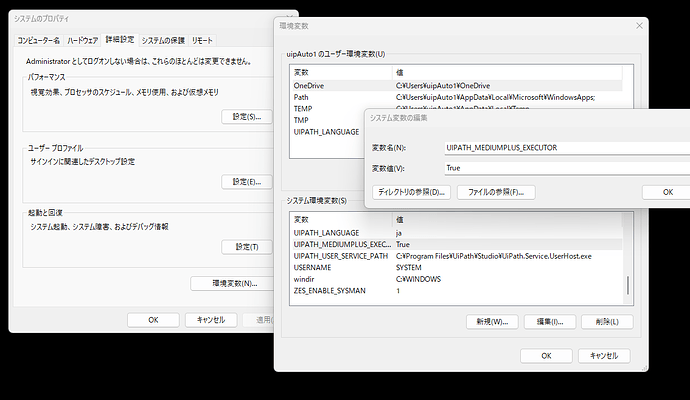Click OK in the System Properties window

[x=153, y=320]
